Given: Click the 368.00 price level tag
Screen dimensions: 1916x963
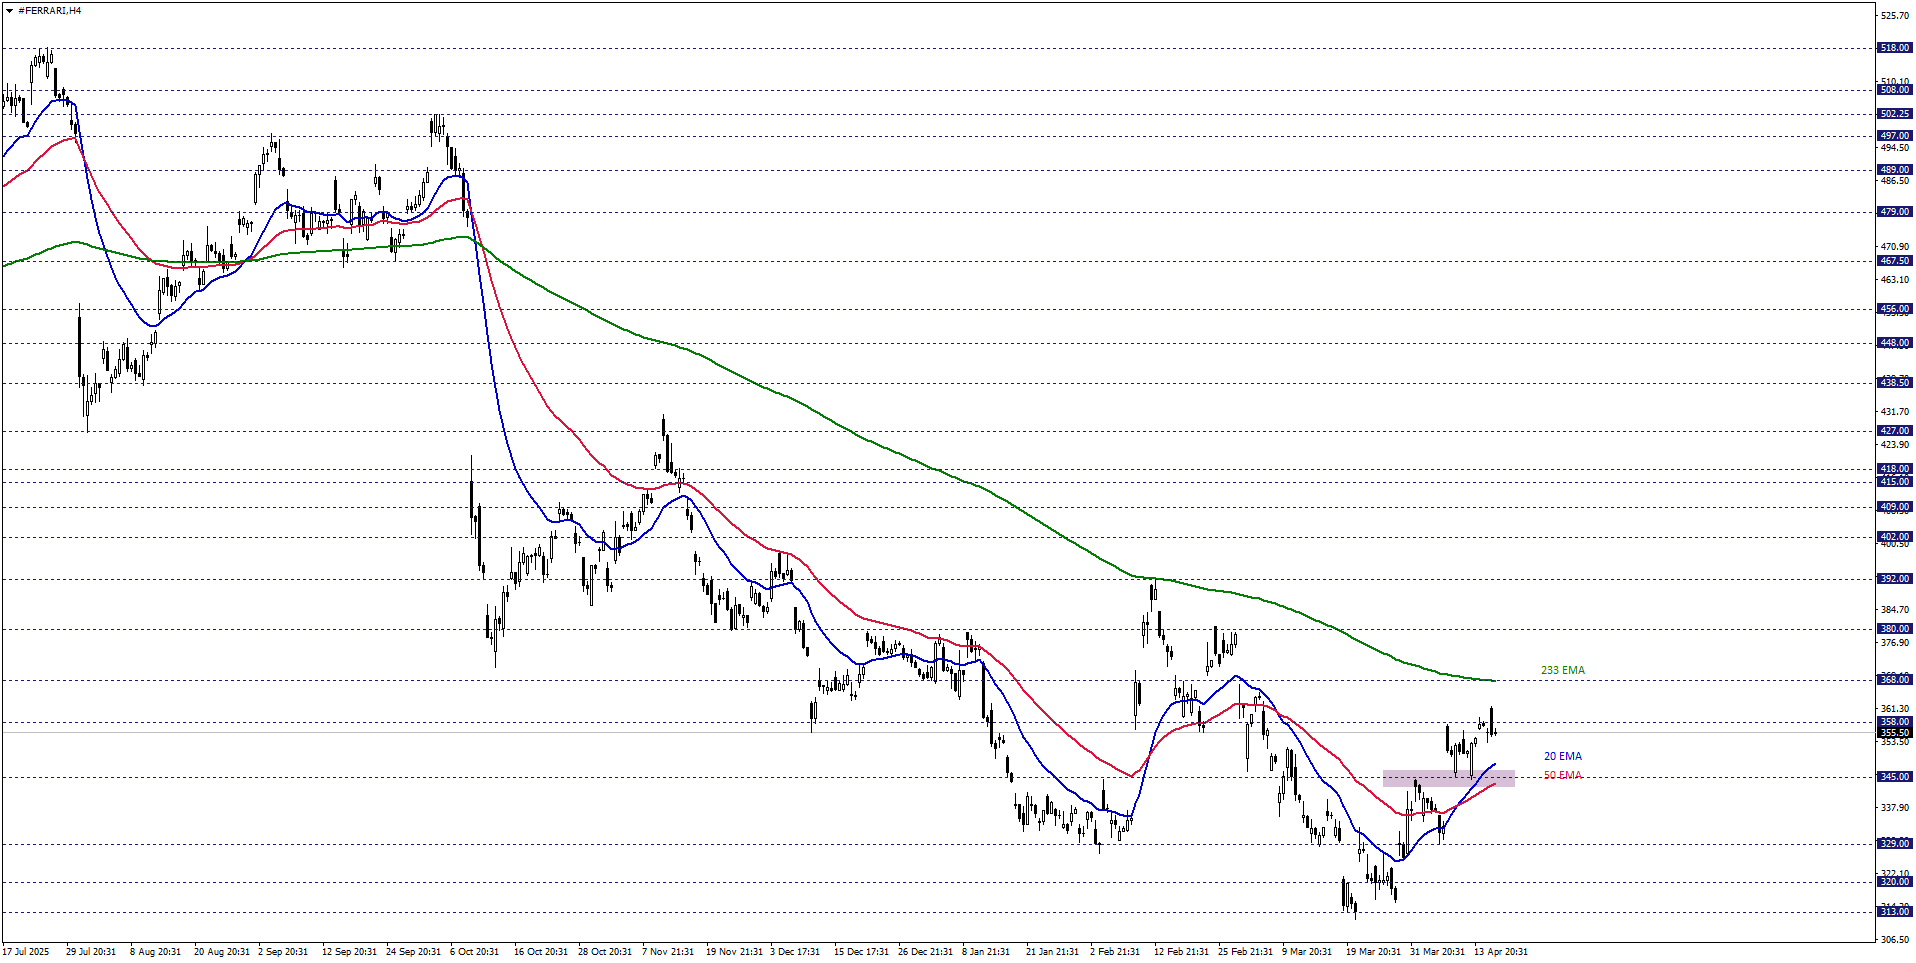Looking at the screenshot, I should coord(1894,680).
